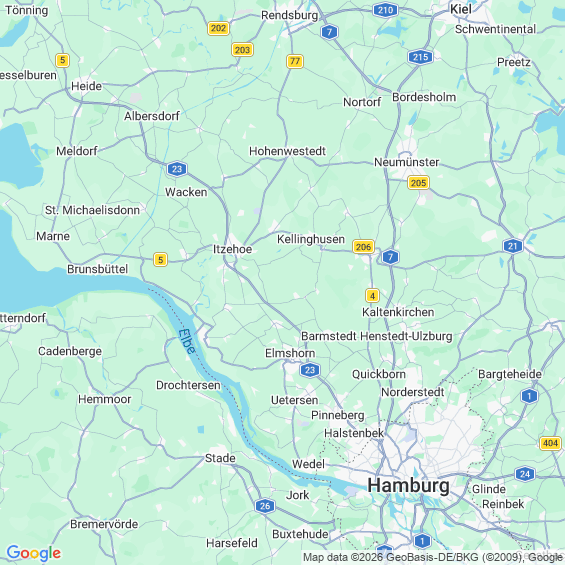This screenshot has height=565, width=565.
Task: Click the yellow 404 road shield
Action: pos(550,443)
